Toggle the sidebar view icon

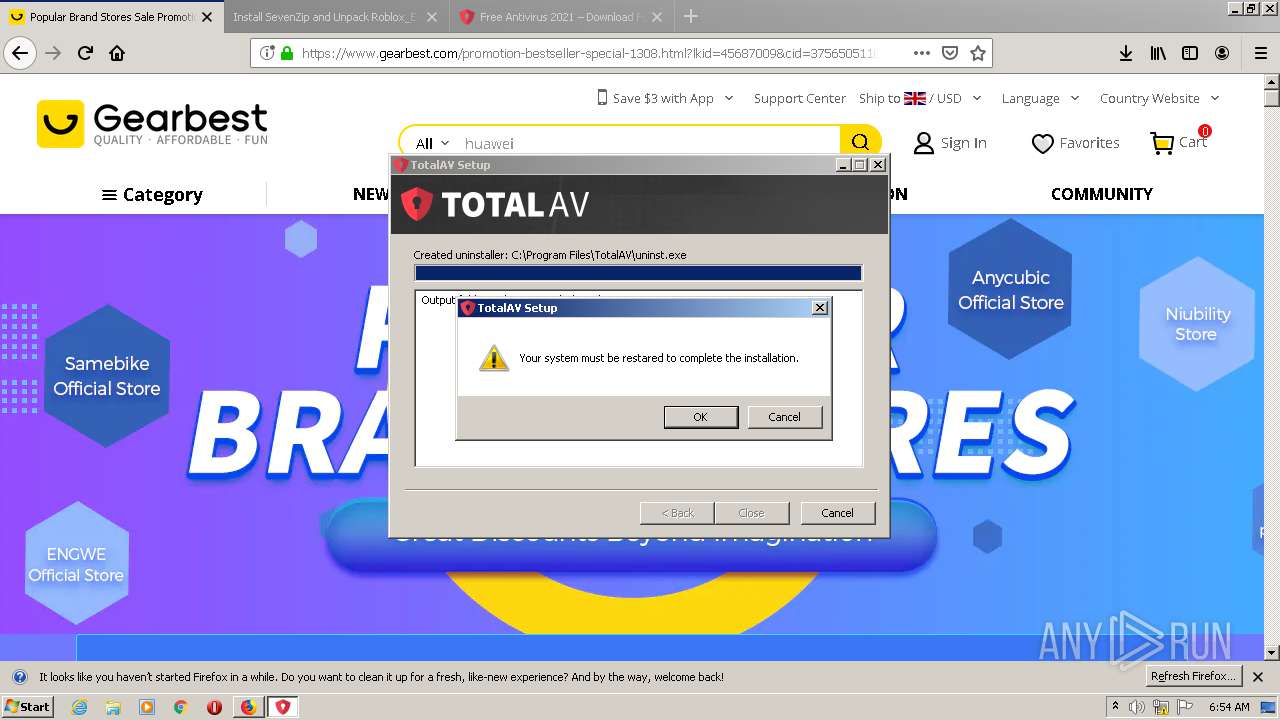click(1190, 53)
